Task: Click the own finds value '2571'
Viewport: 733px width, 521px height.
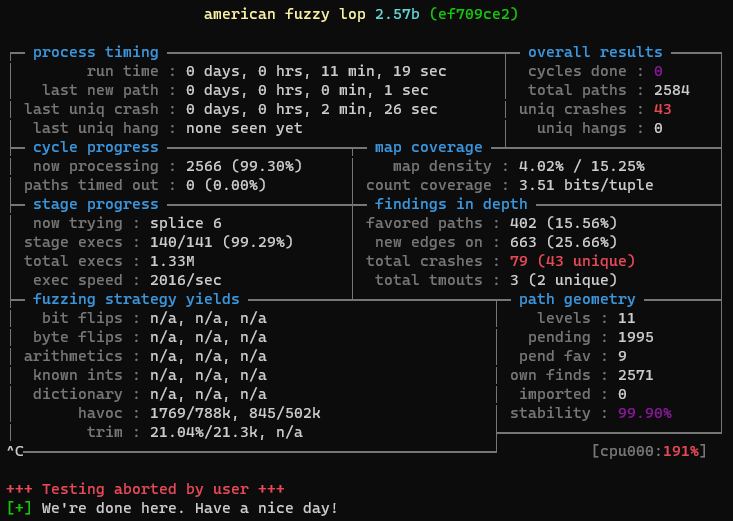Action: pyautogui.click(x=636, y=376)
